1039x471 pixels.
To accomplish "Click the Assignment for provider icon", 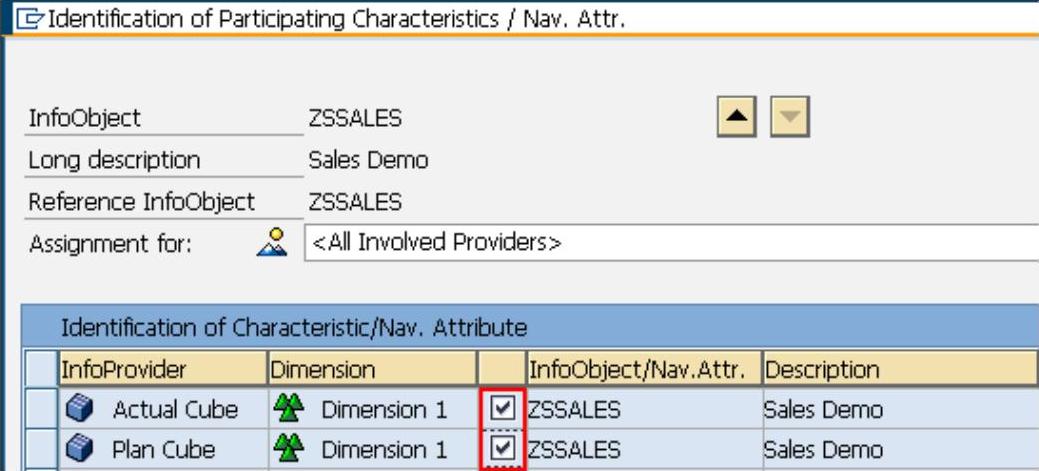I will click(x=271, y=242).
